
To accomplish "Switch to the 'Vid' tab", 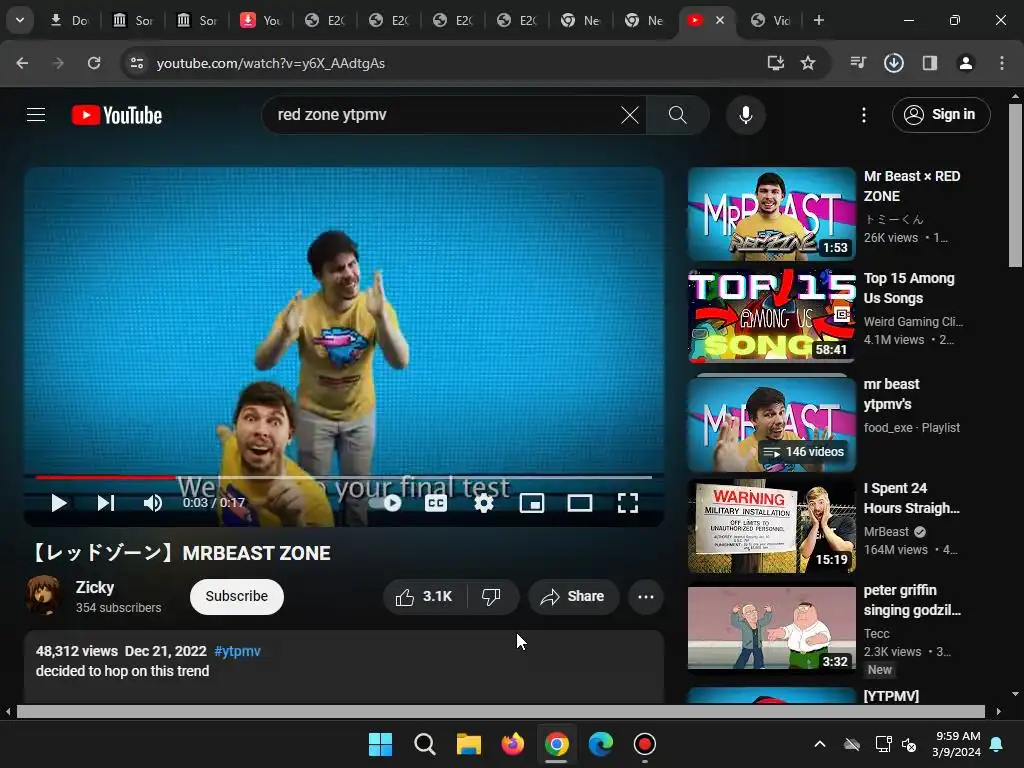I will tap(773, 20).
